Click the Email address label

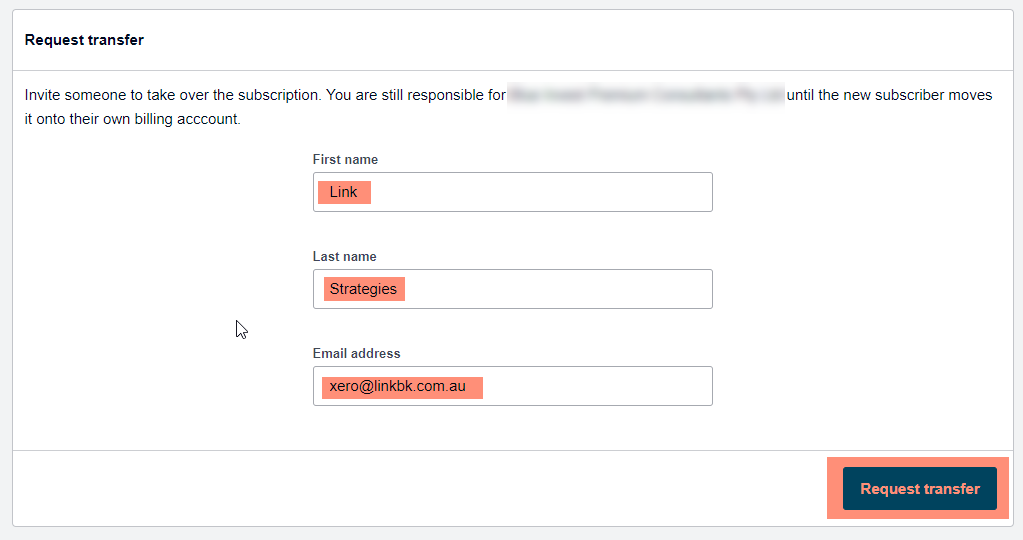point(356,353)
